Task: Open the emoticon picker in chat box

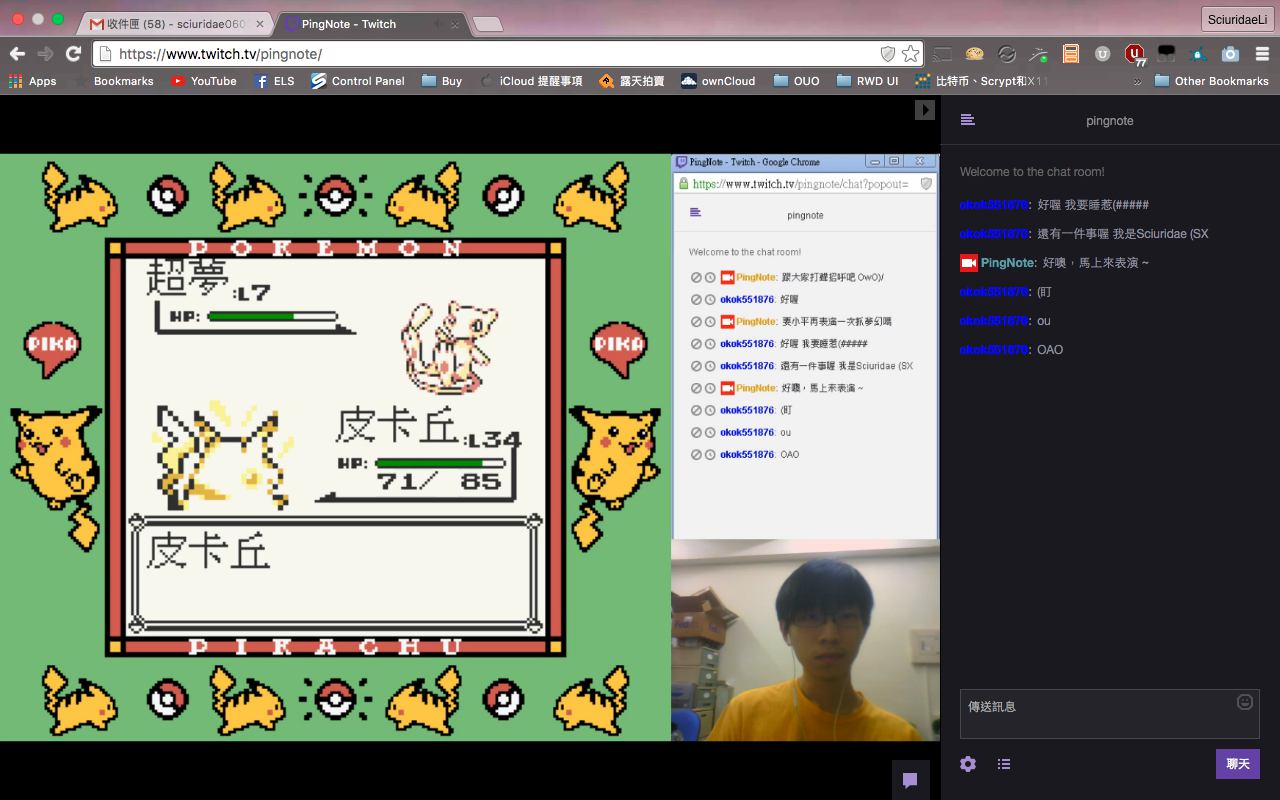Action: (1245, 702)
